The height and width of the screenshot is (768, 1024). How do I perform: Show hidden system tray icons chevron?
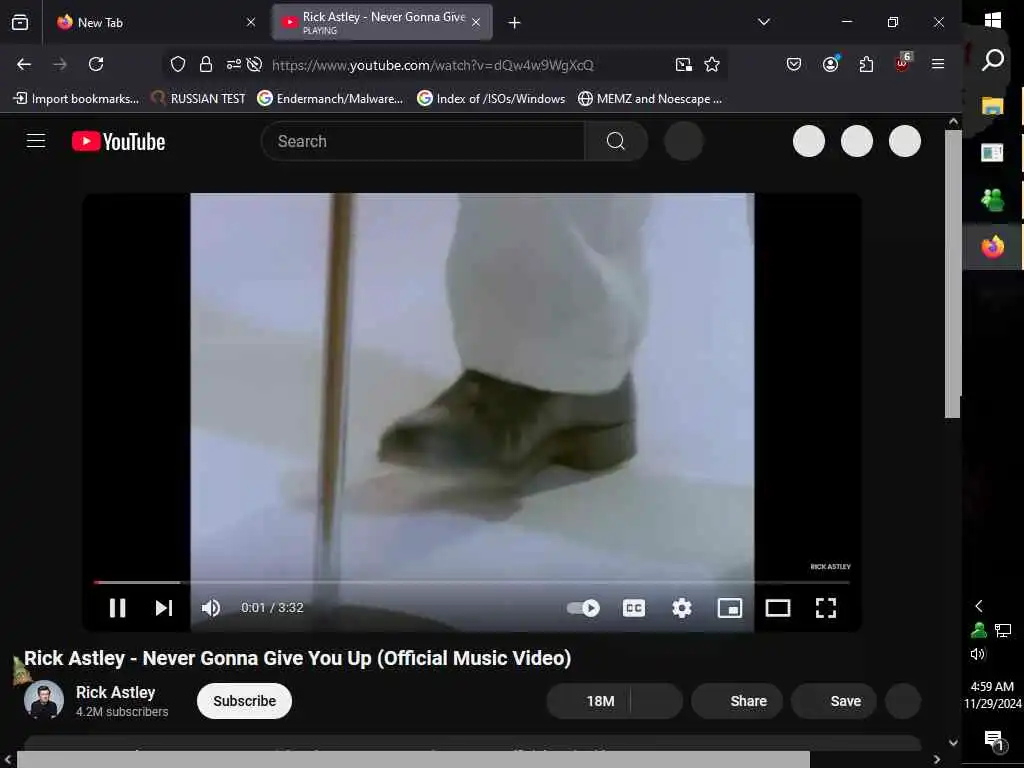tap(978, 606)
